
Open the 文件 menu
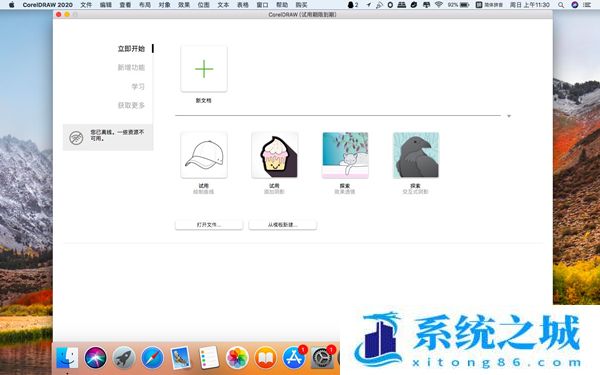86,5
